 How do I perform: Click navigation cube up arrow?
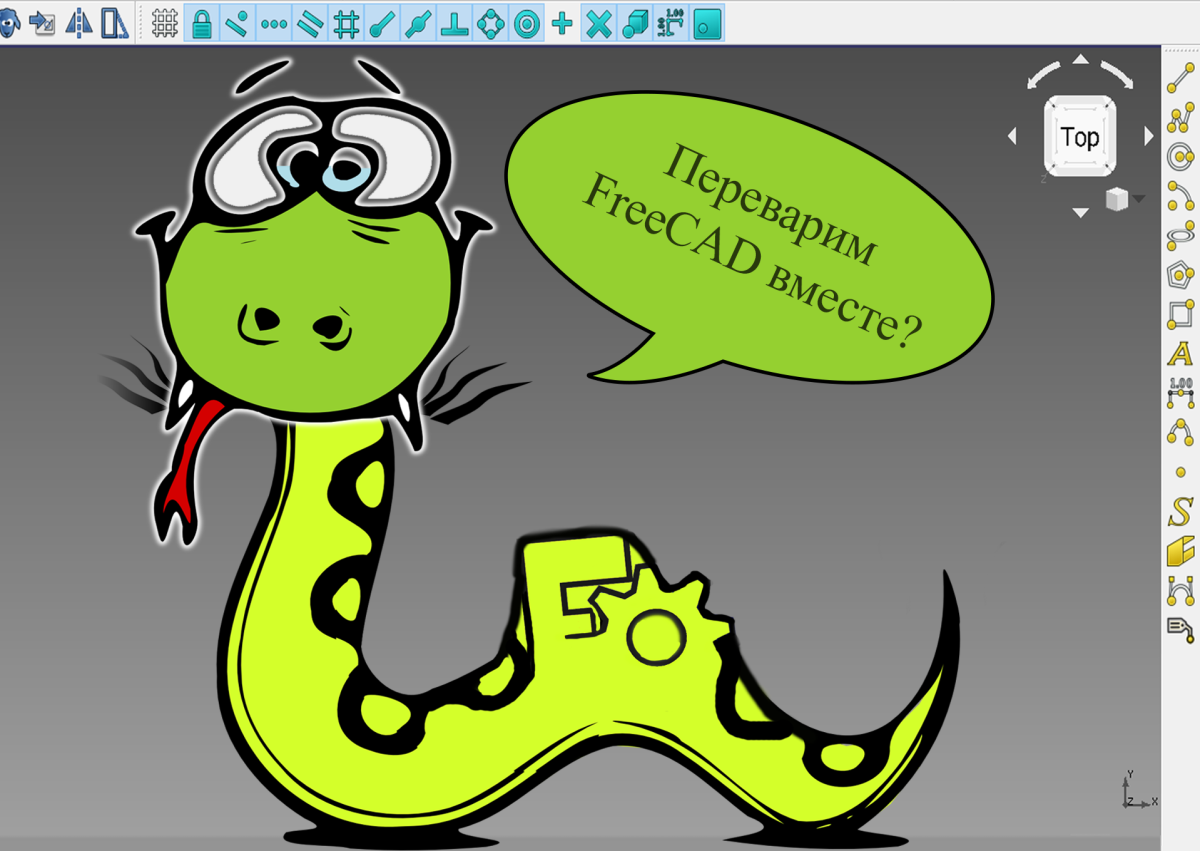pyautogui.click(x=1080, y=59)
